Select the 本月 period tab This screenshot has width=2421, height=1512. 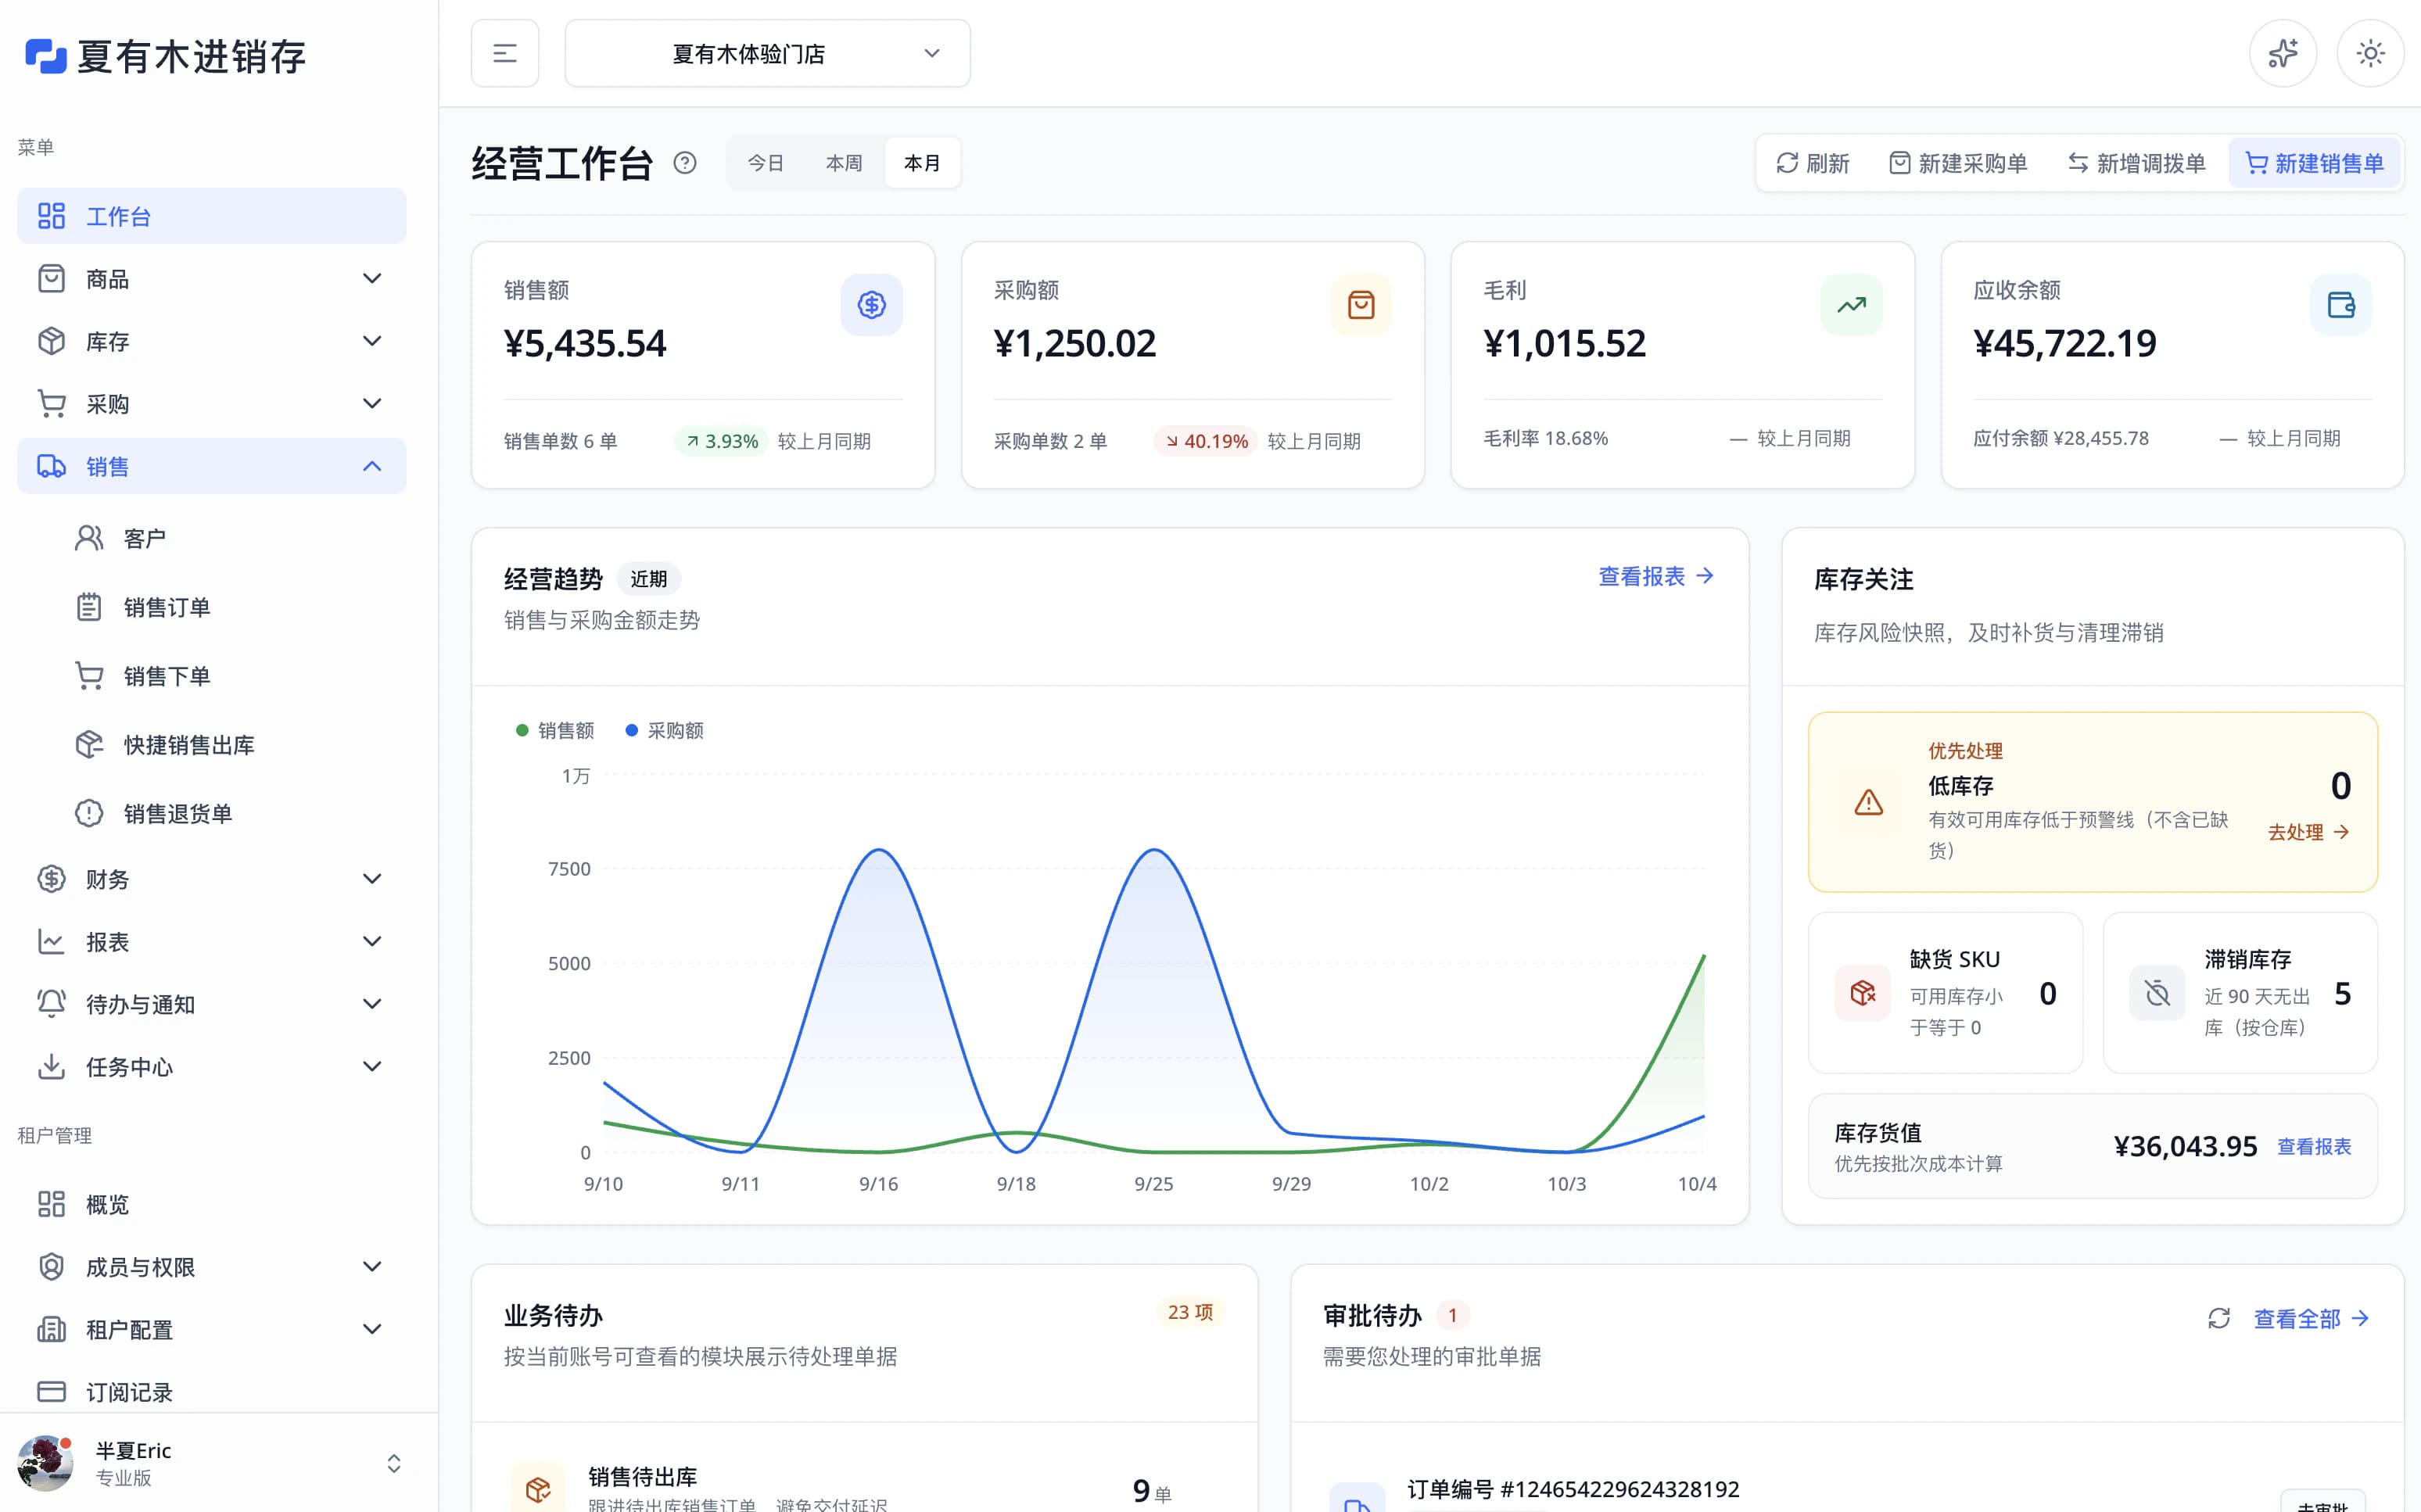point(922,163)
